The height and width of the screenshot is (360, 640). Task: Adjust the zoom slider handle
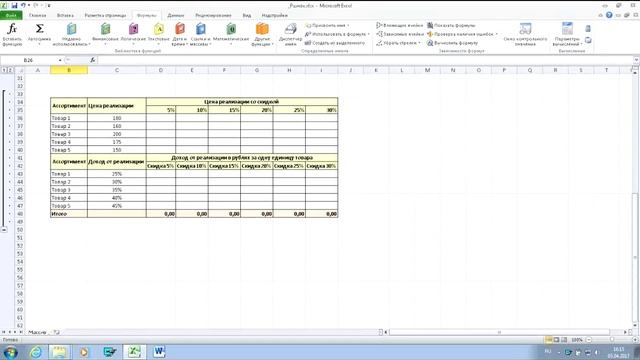[x=612, y=340]
